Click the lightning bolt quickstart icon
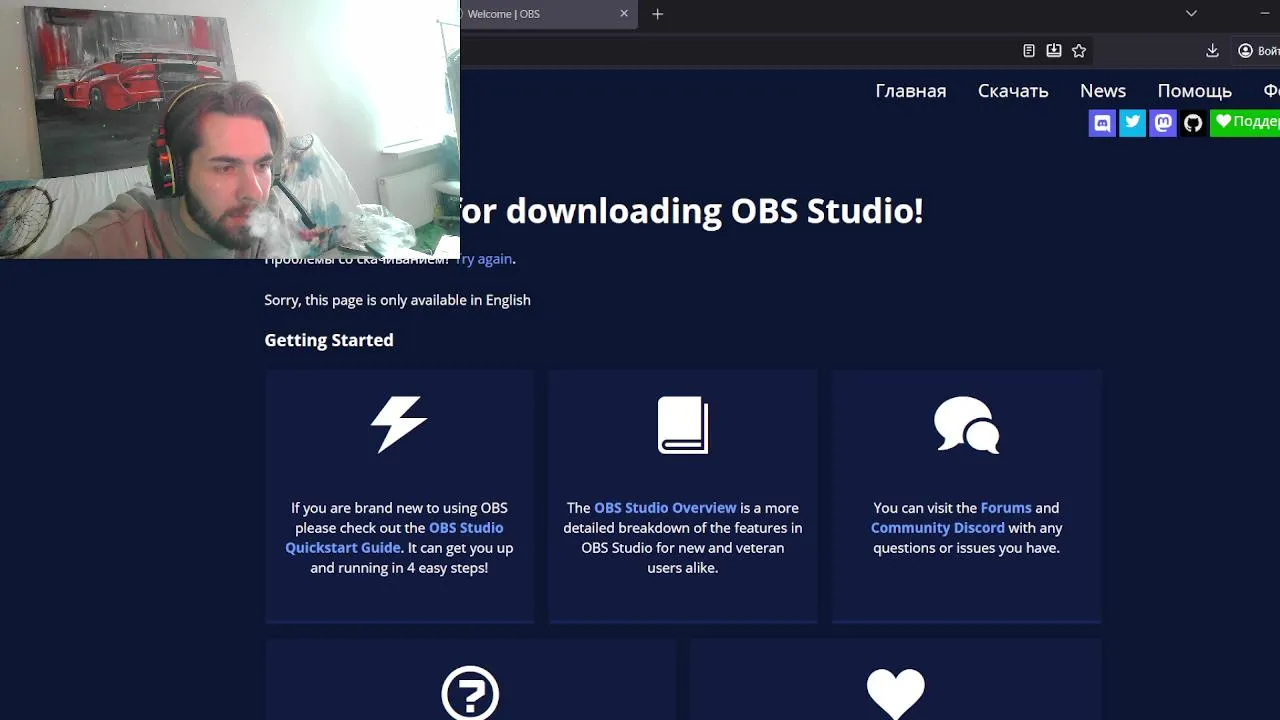The height and width of the screenshot is (720, 1280). (x=399, y=424)
